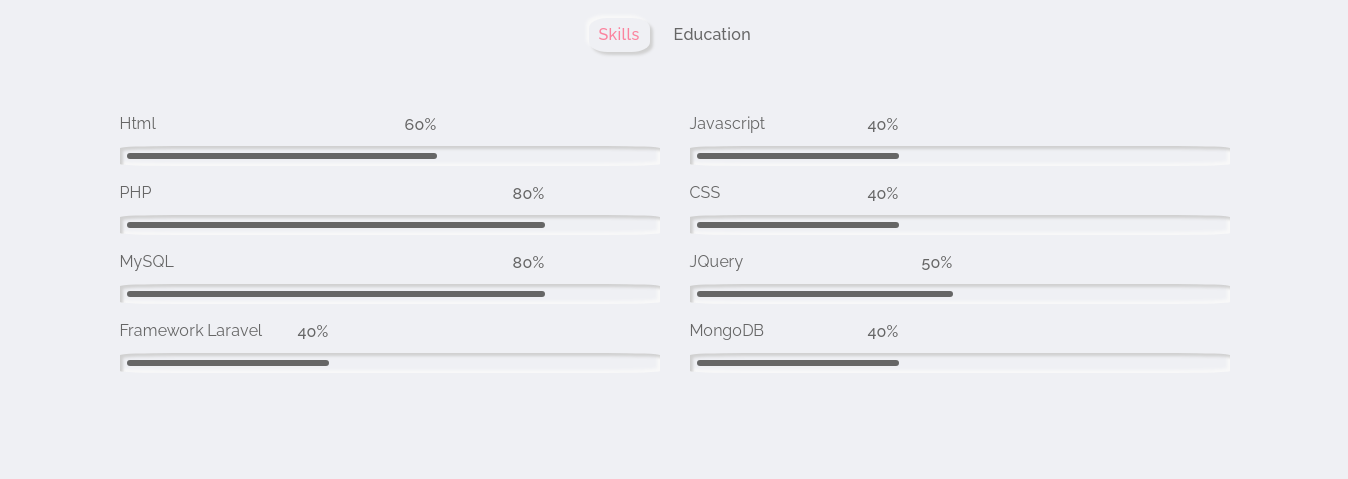Image resolution: width=1348 pixels, height=479 pixels.
Task: Click the Html progress bar
Action: click(390, 156)
